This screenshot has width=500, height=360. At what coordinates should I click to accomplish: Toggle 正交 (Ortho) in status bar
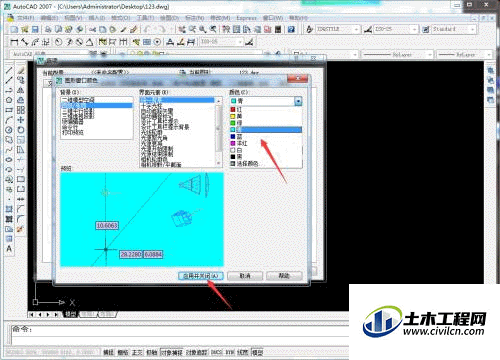[x=137, y=352]
